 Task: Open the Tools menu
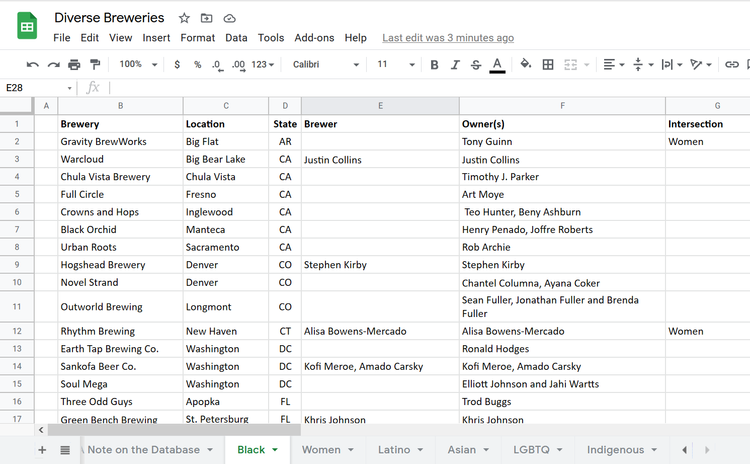[x=271, y=38]
